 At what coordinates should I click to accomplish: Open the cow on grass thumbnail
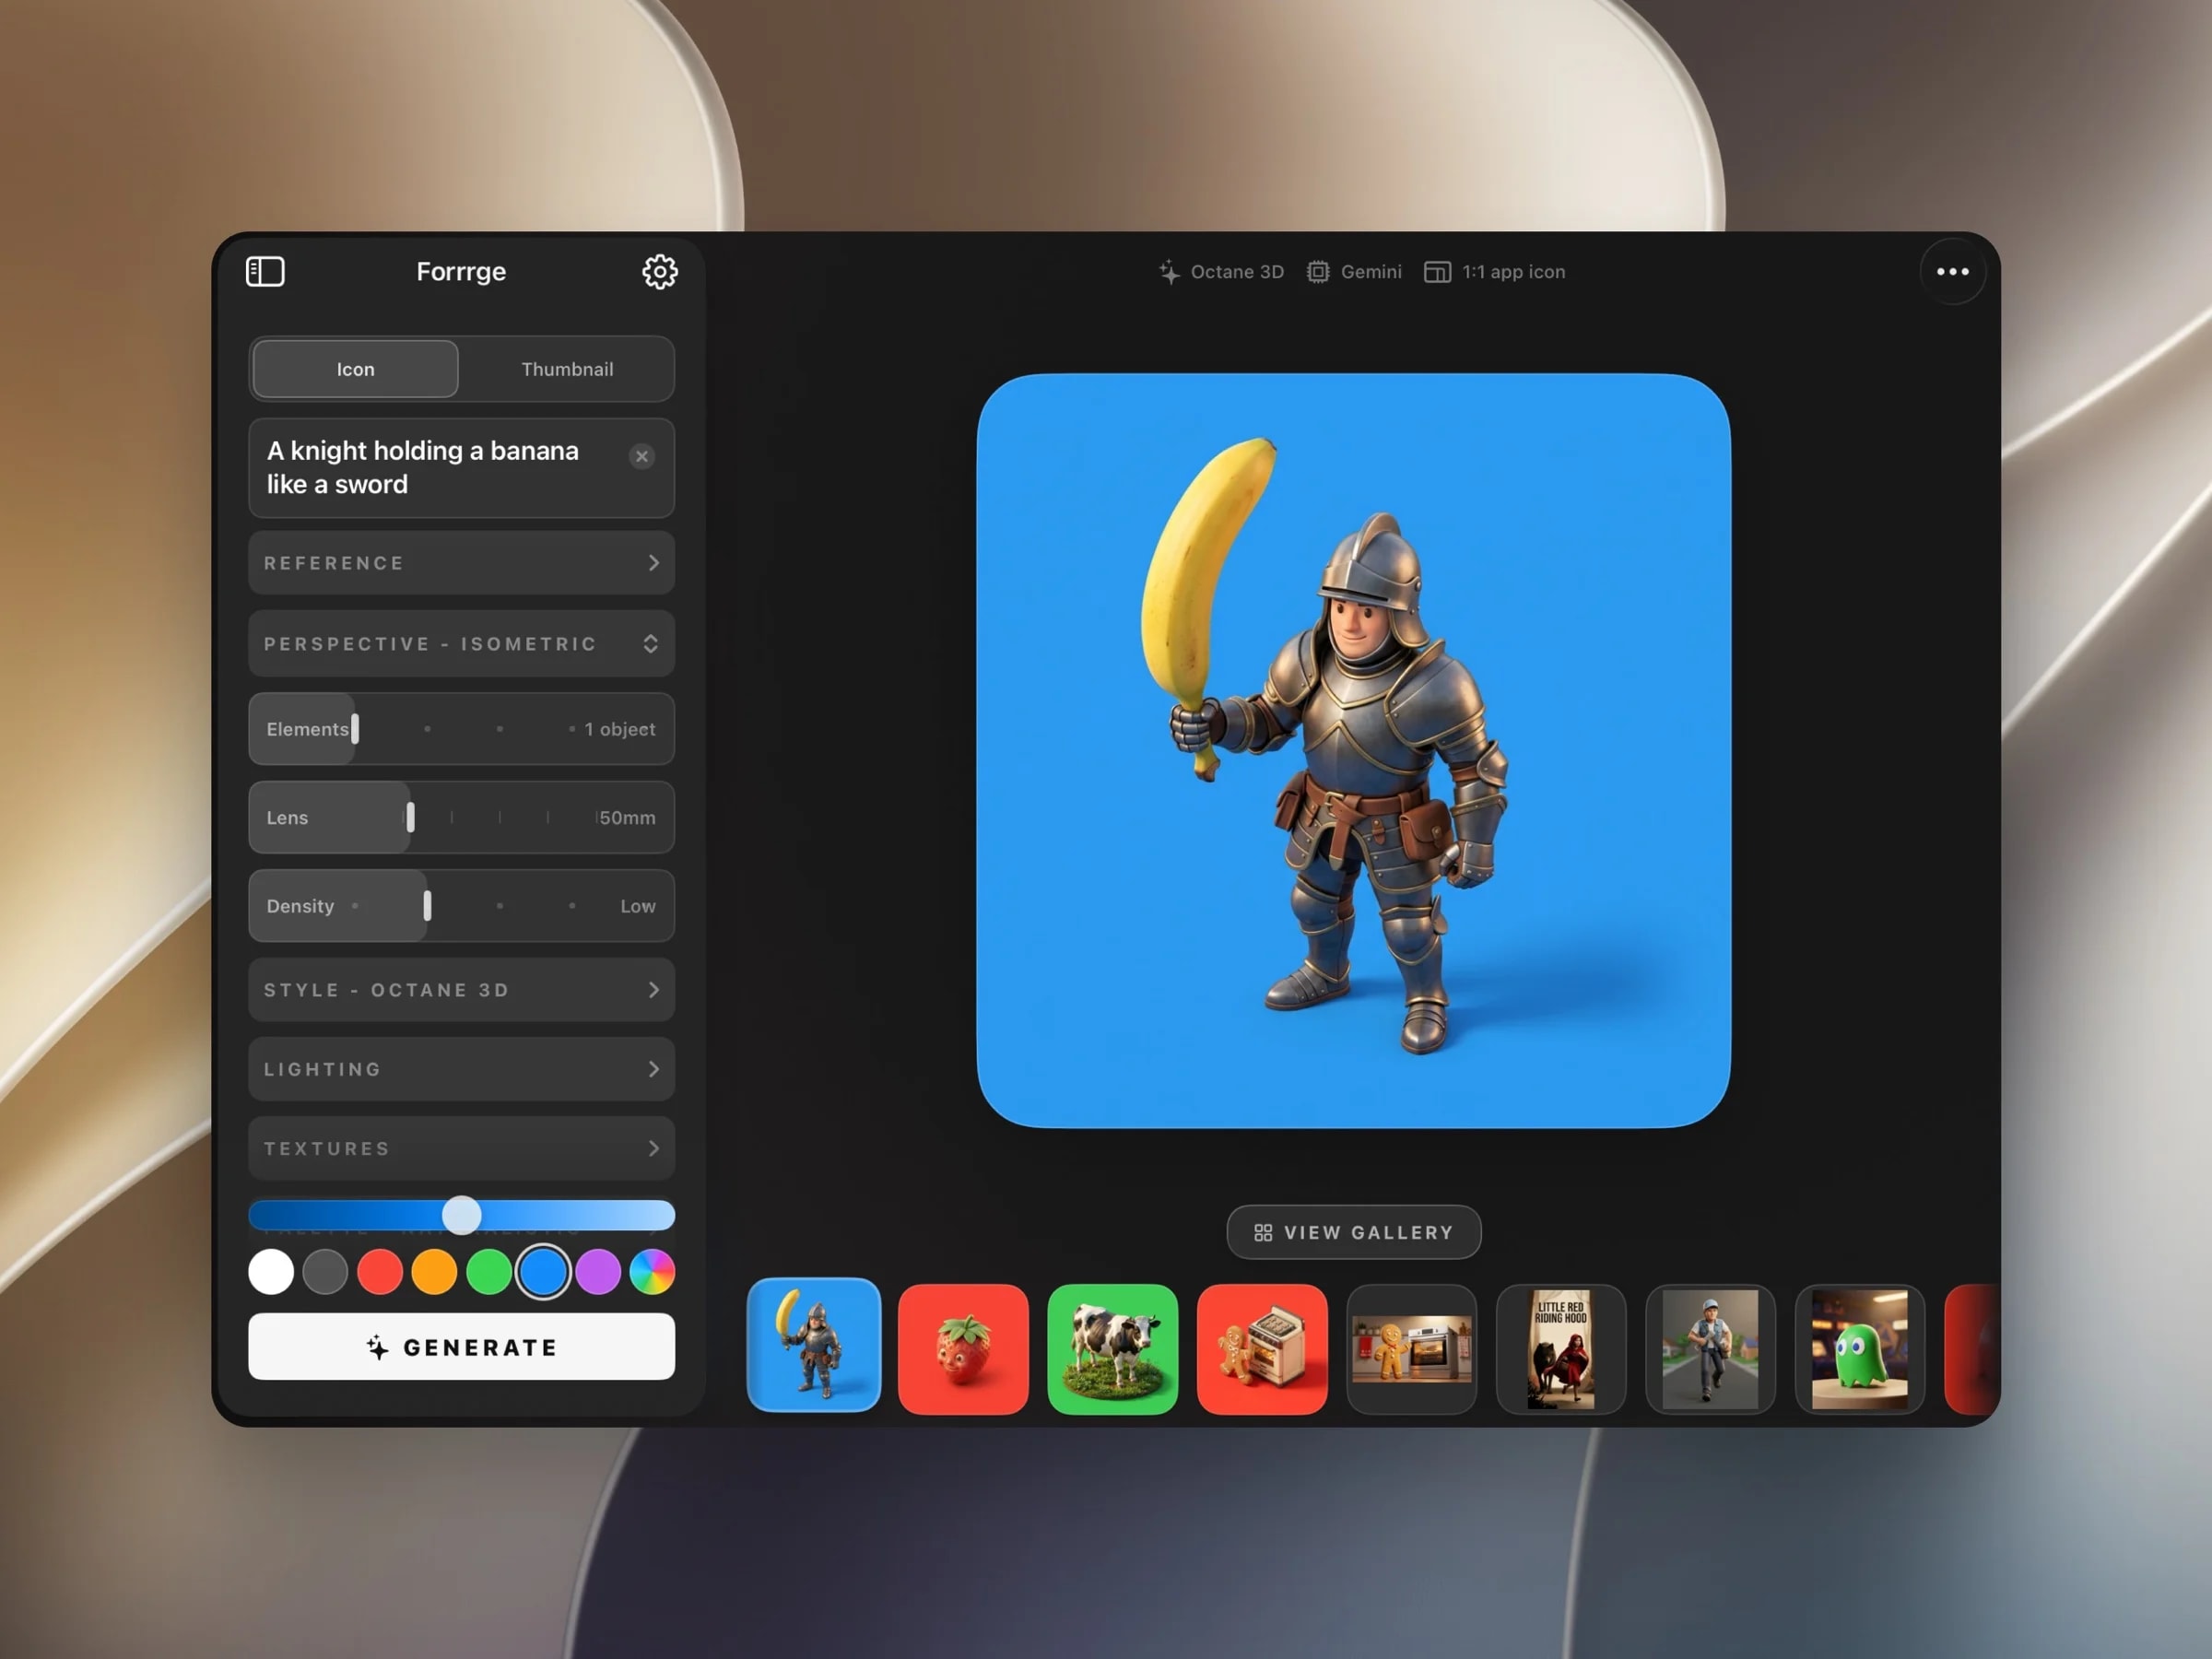pos(1112,1349)
